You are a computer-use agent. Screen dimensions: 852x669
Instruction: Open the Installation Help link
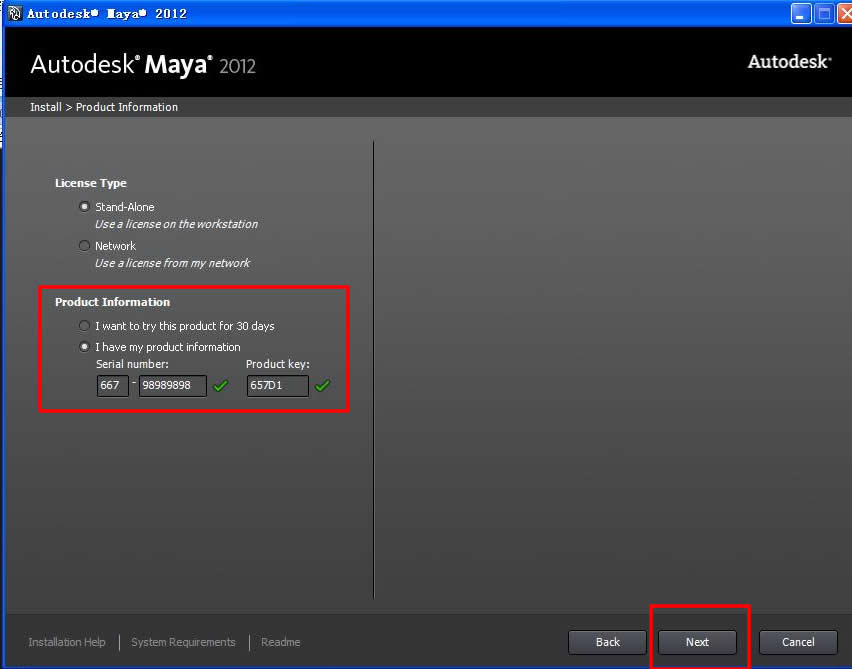(x=67, y=642)
